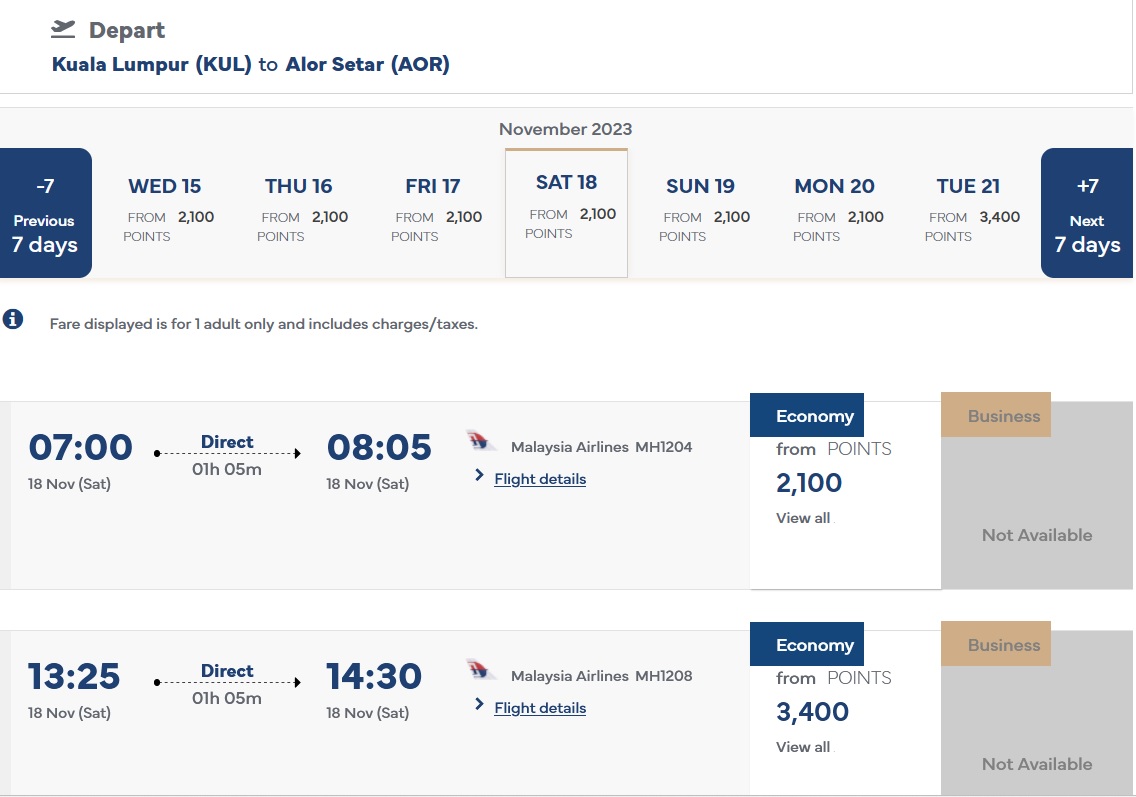This screenshot has height=797, width=1136.
Task: Open Flight details link for MH1204
Action: 540,479
